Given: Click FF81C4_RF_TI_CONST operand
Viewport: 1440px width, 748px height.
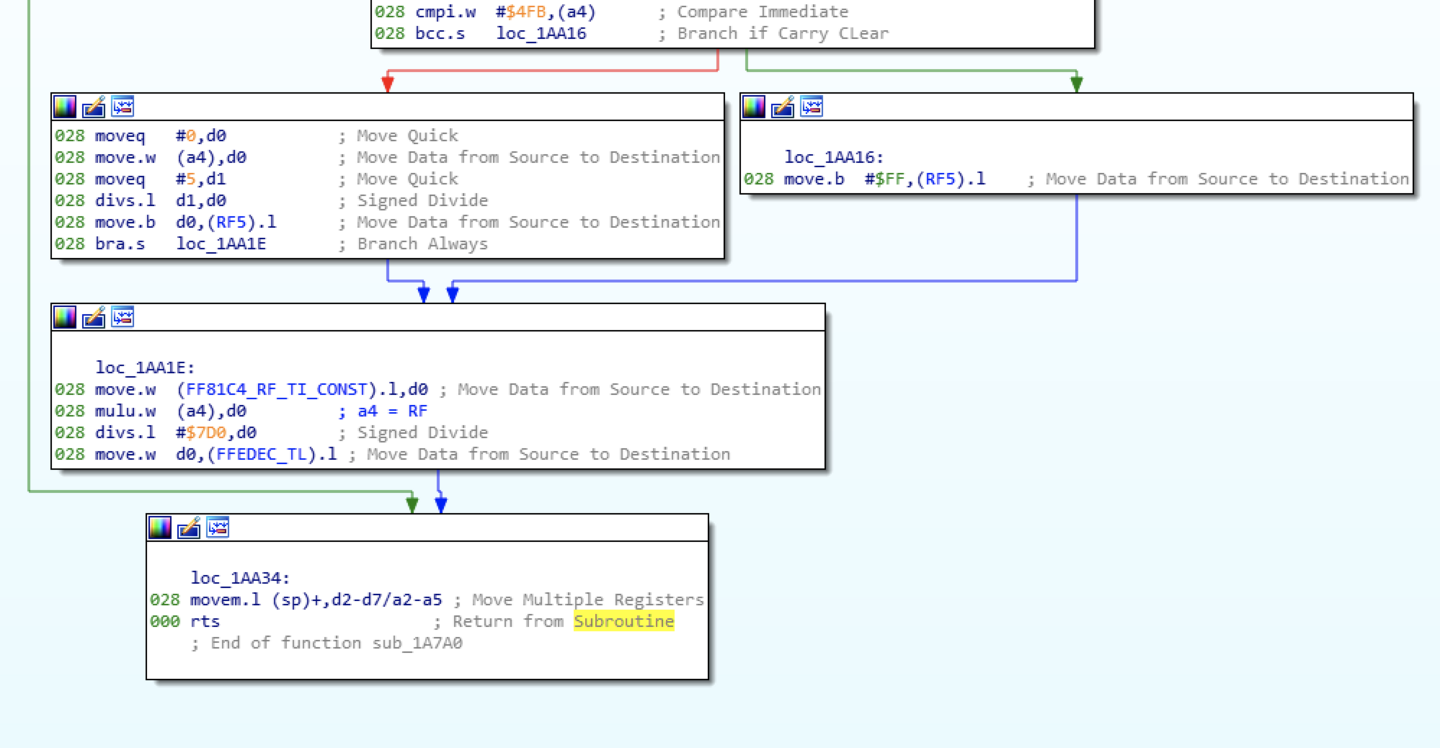Looking at the screenshot, I should point(277,389).
